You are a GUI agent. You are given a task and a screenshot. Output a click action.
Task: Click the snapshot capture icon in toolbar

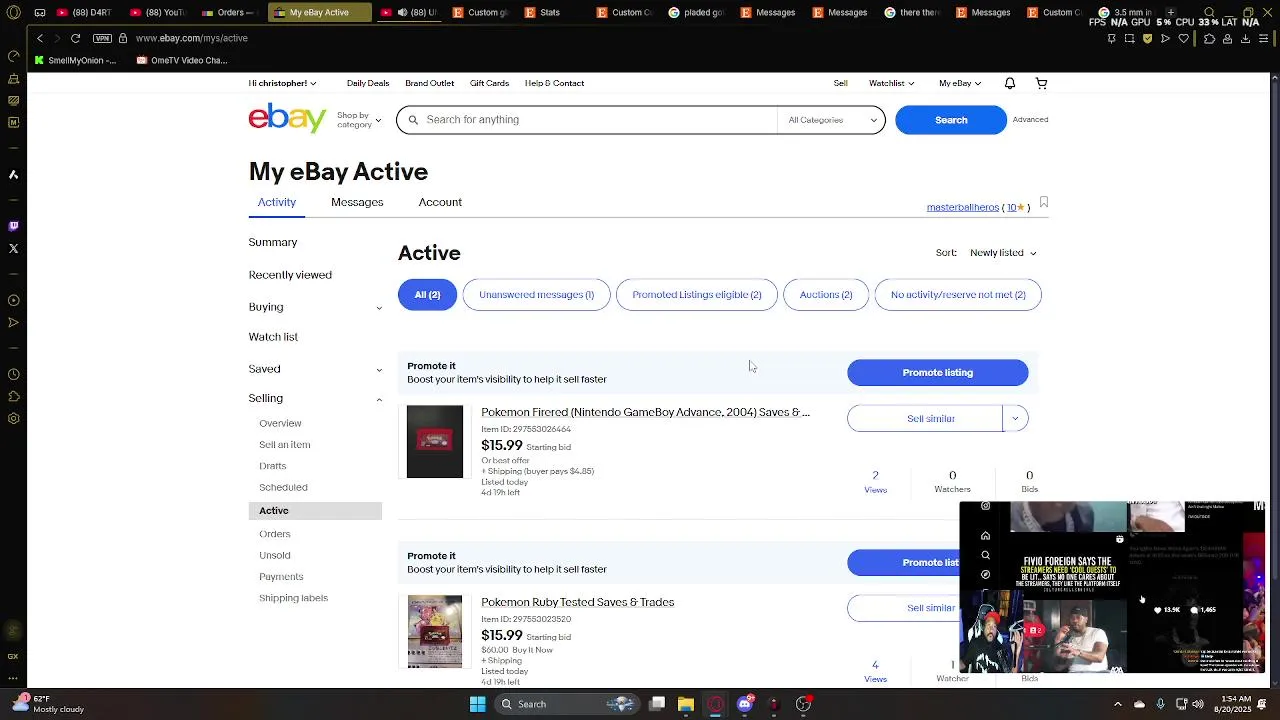(x=1130, y=39)
